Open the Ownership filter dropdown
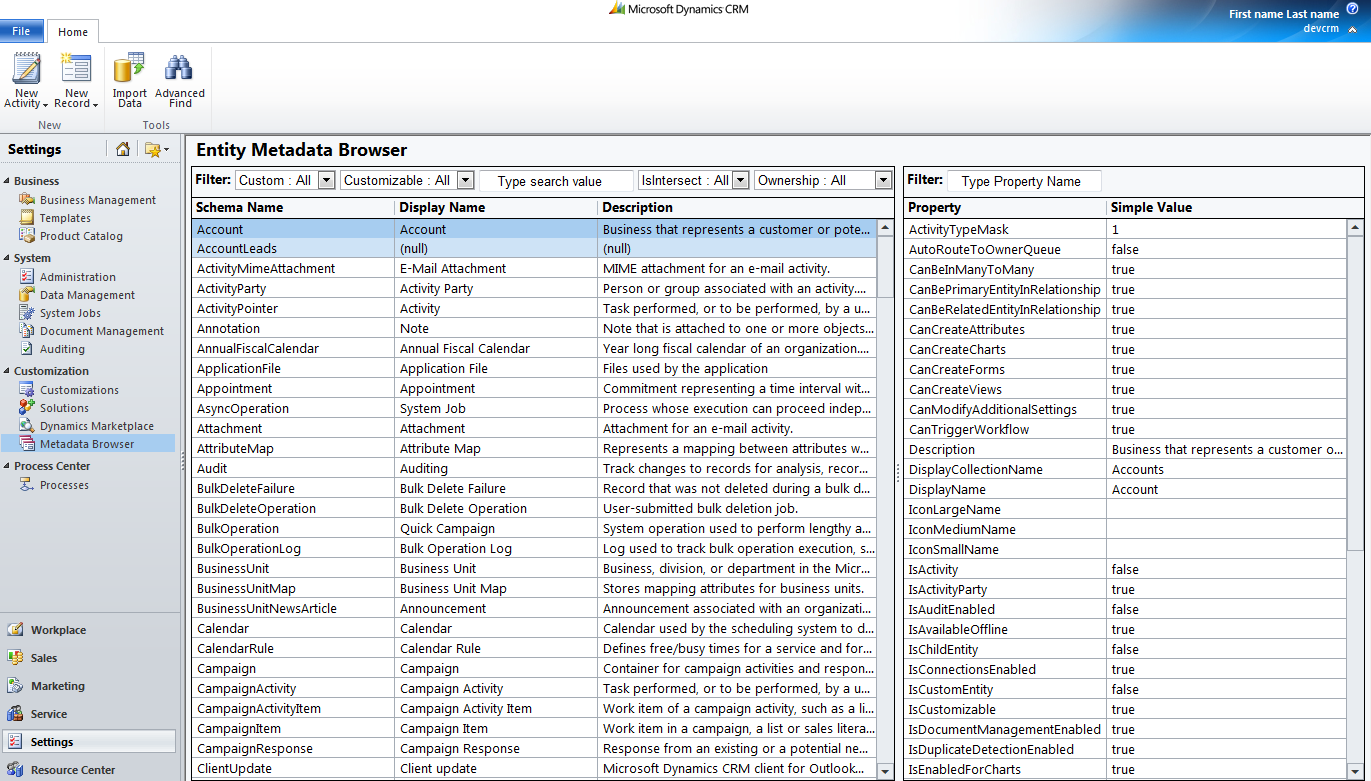 pyautogui.click(x=882, y=180)
